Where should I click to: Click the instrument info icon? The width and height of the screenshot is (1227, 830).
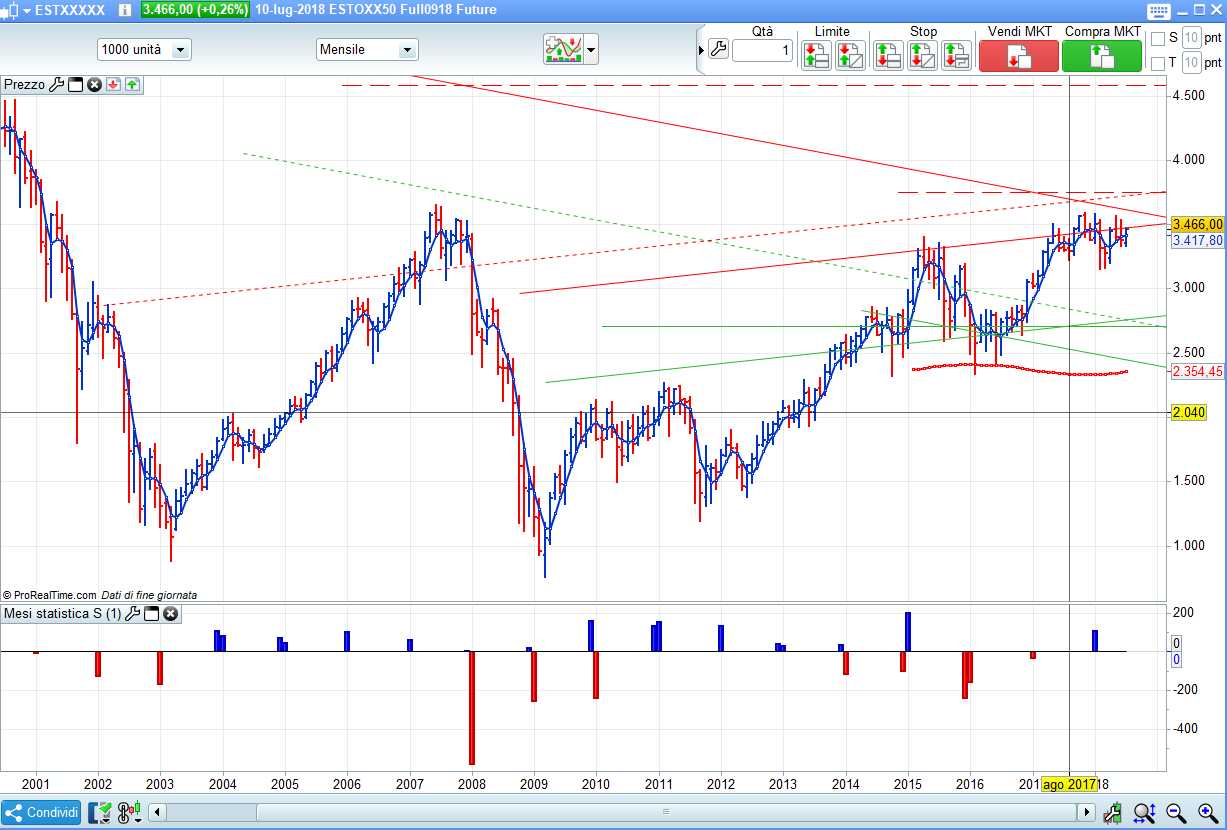124,10
